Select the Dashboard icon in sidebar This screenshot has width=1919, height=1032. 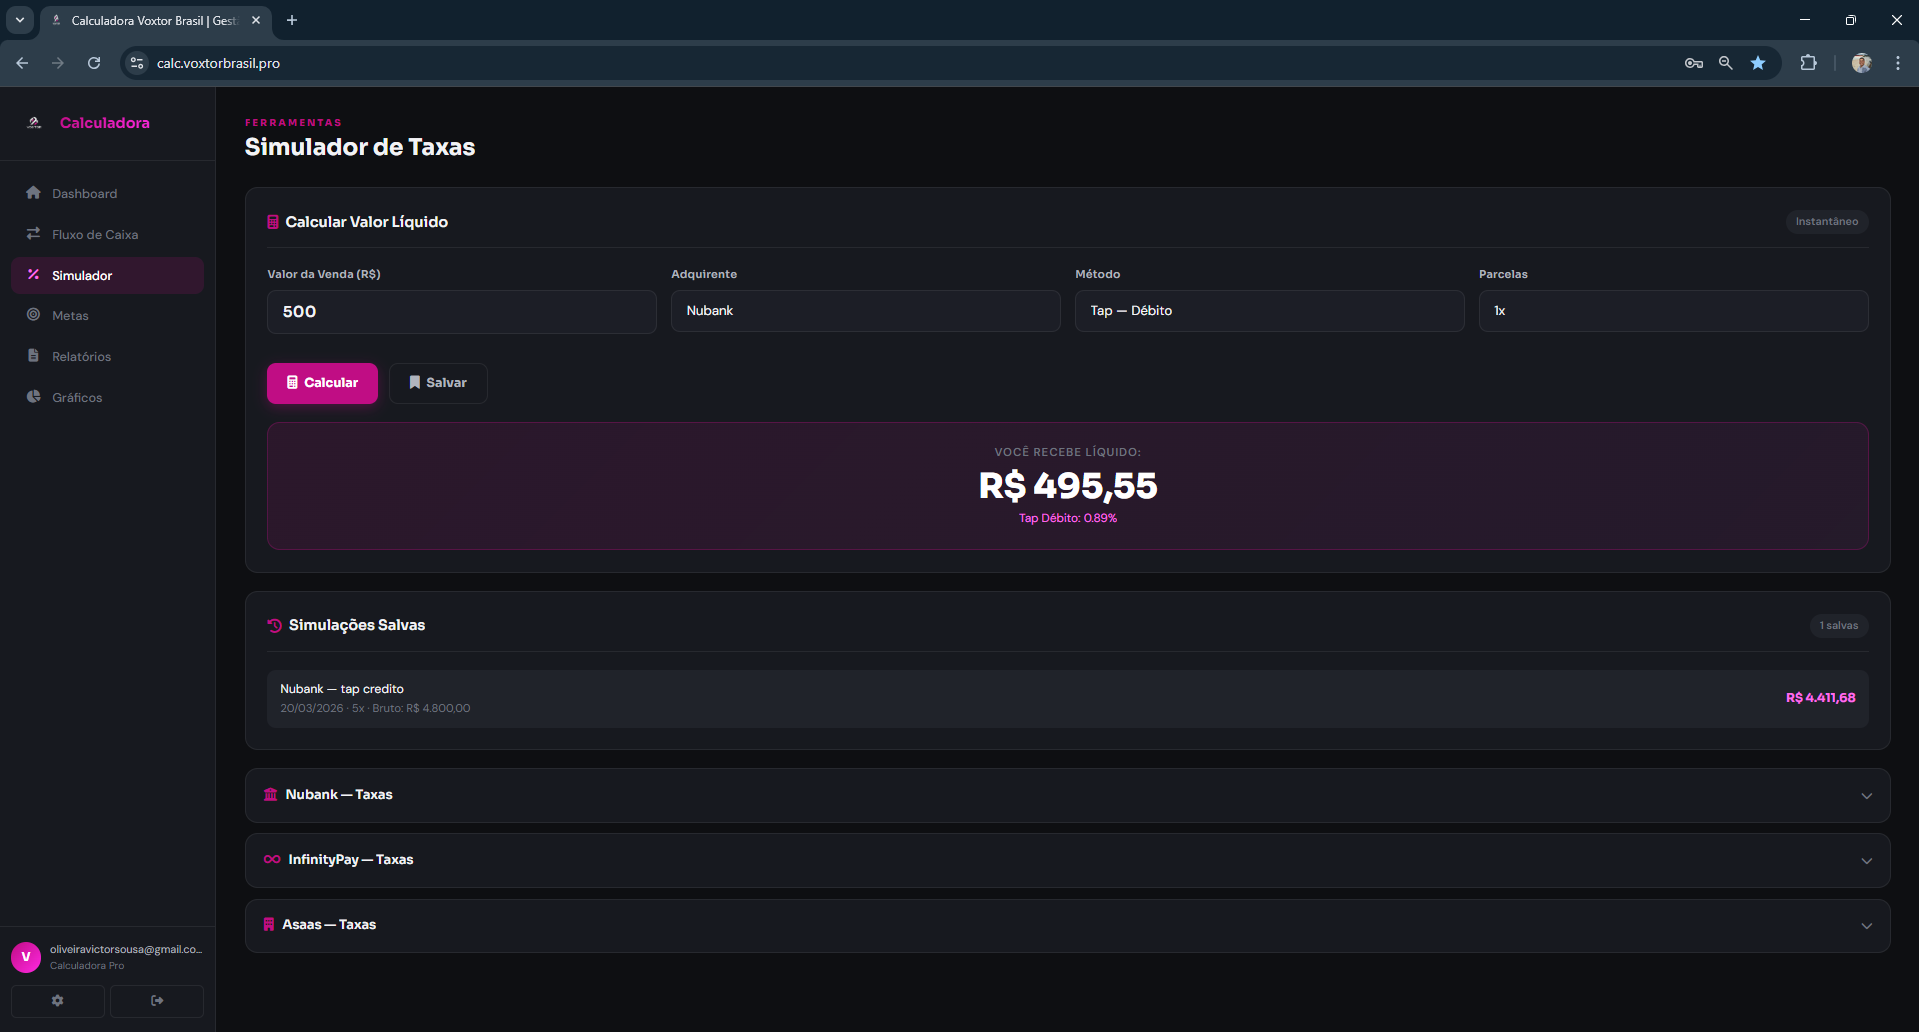(x=34, y=193)
